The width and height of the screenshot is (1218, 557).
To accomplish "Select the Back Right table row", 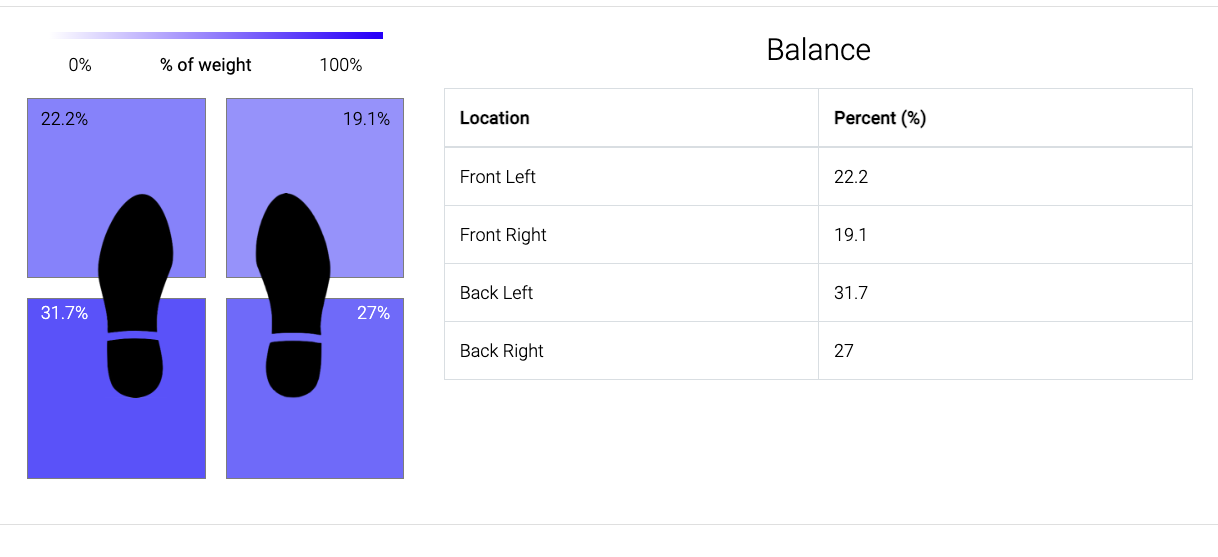I will pos(818,351).
